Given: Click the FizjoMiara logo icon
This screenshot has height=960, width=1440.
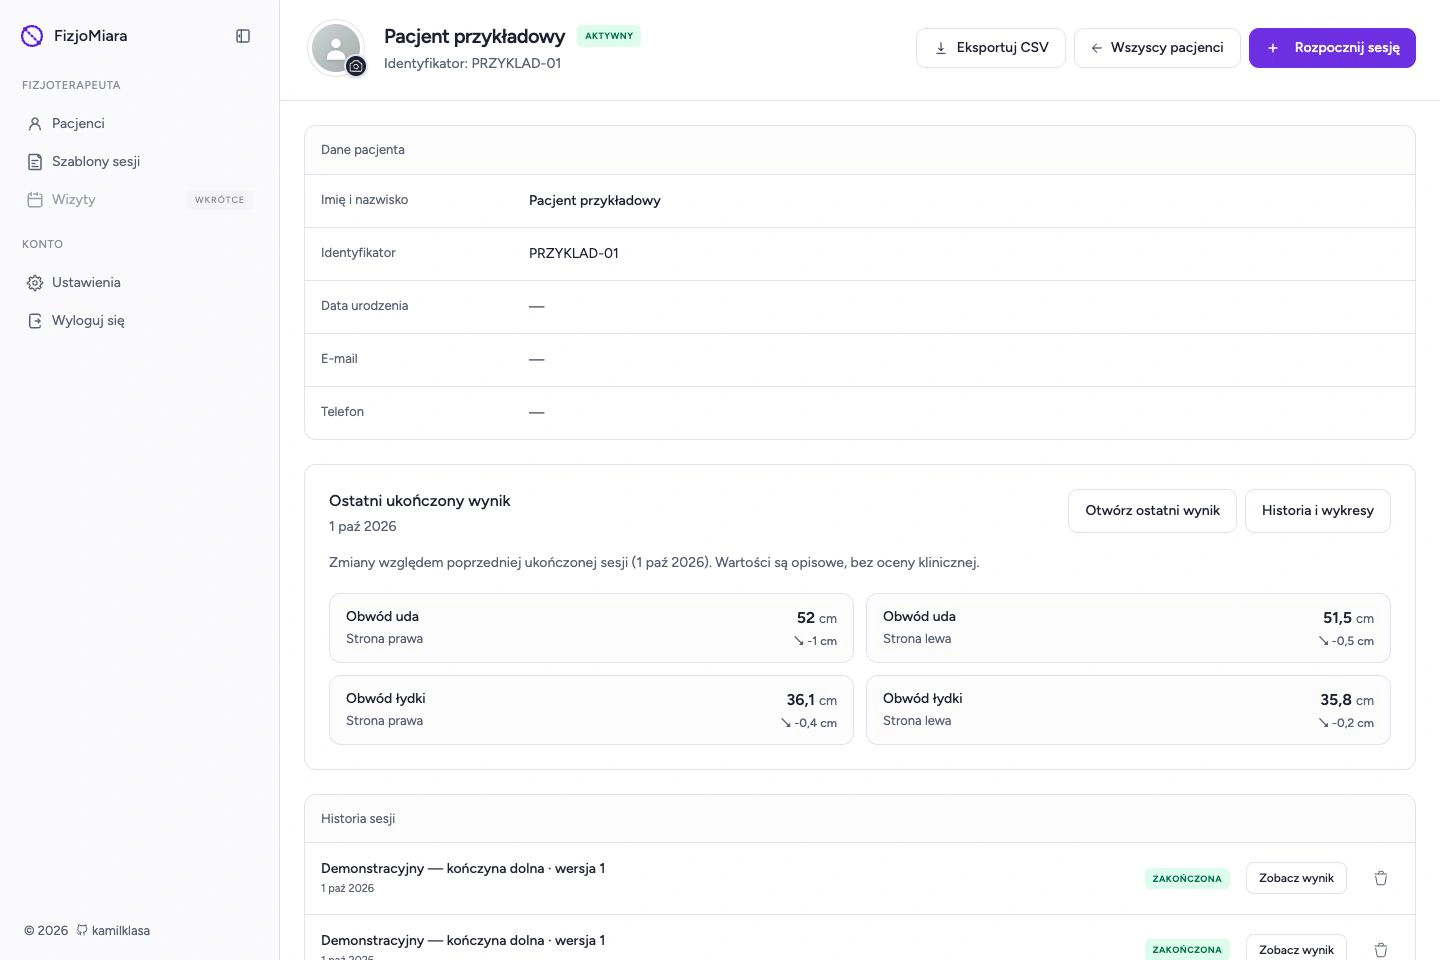Looking at the screenshot, I should [x=32, y=36].
